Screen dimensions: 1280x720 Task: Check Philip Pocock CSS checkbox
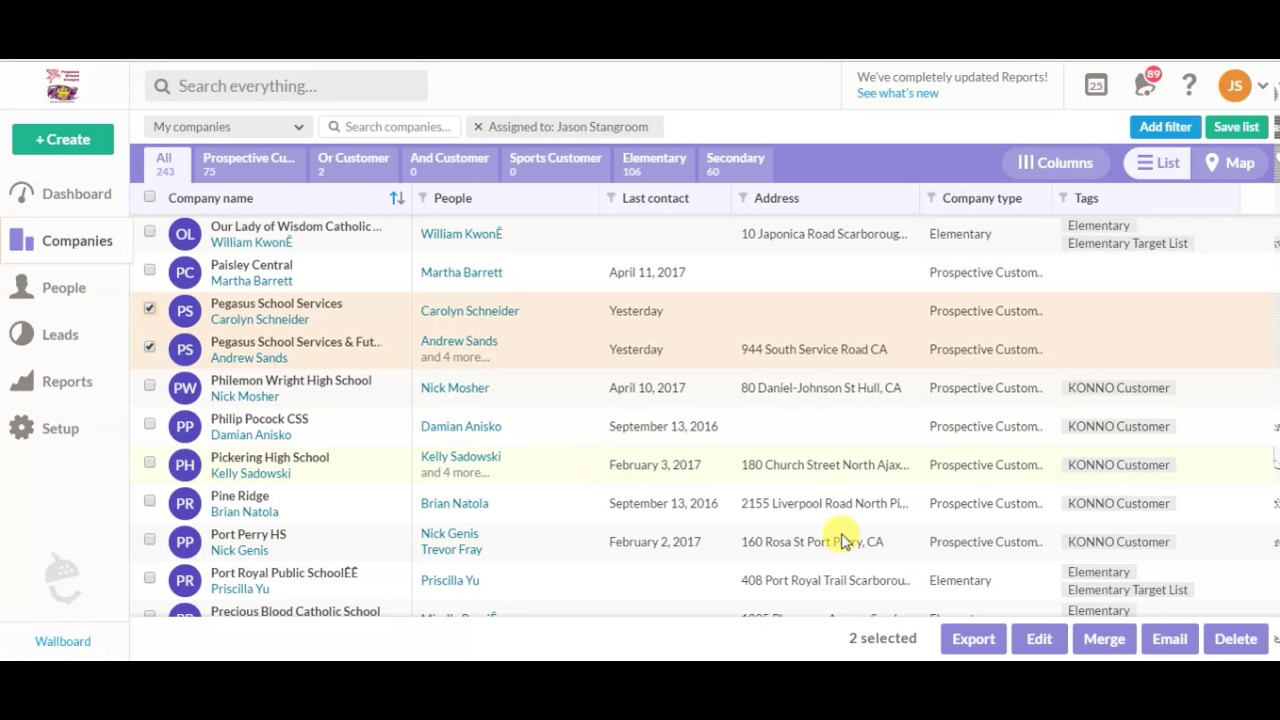pyautogui.click(x=150, y=423)
